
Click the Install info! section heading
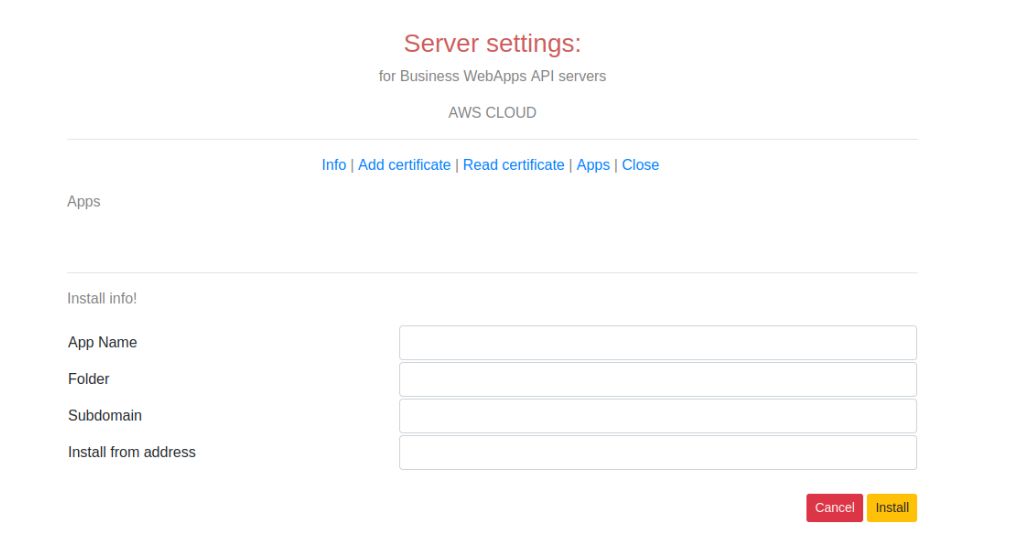click(x=102, y=299)
